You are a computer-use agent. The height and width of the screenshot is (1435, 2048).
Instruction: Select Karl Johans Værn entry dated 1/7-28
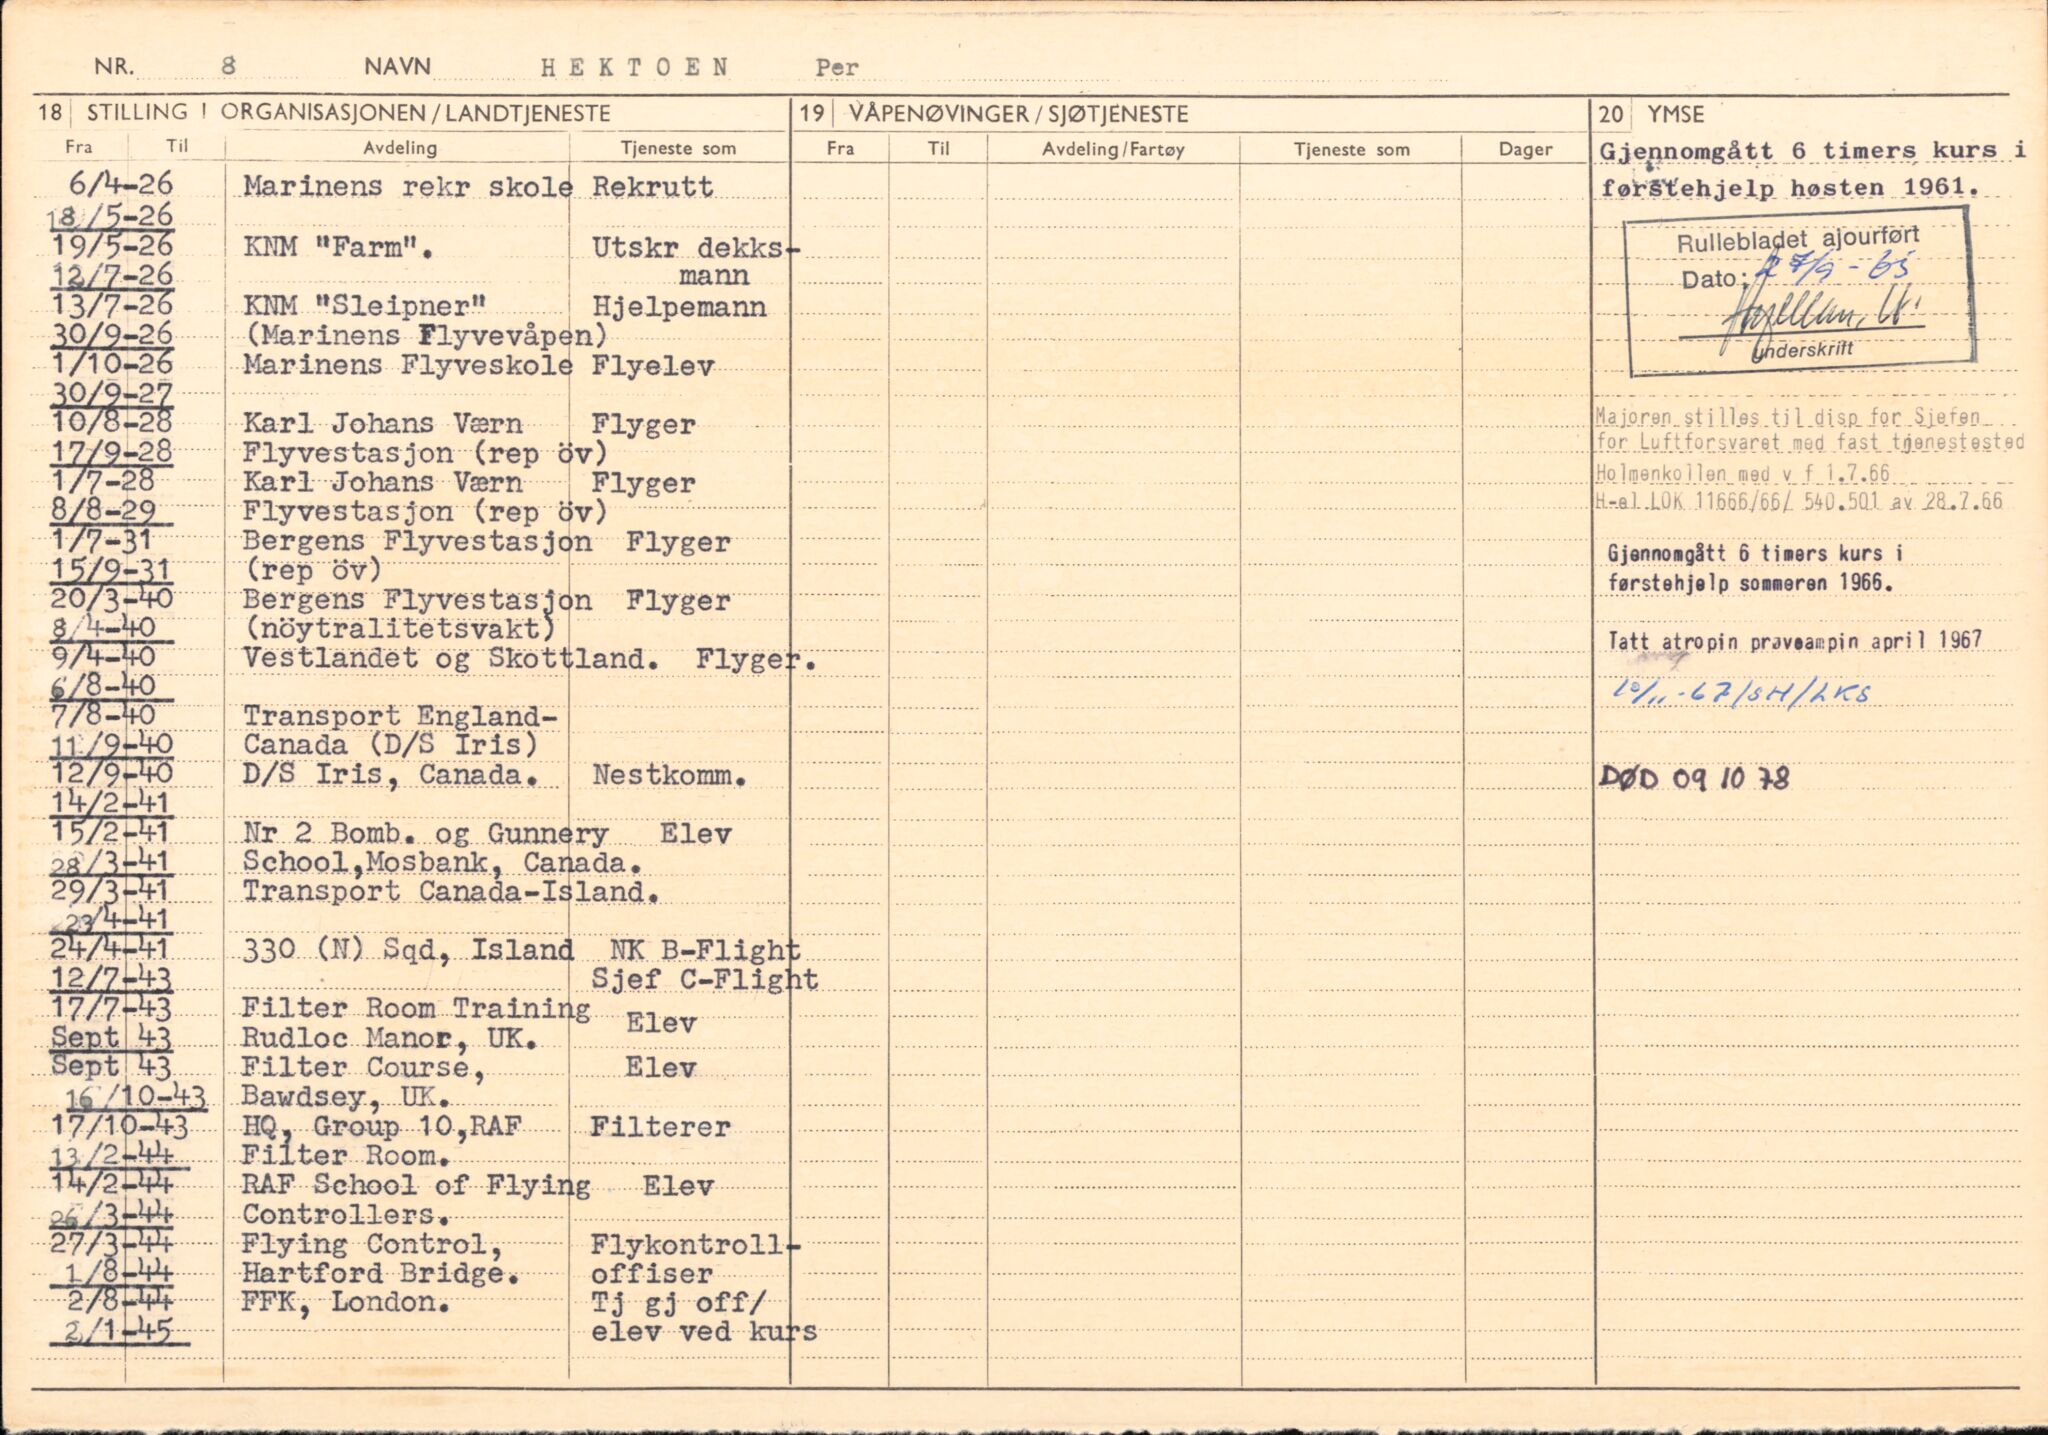coord(382,483)
